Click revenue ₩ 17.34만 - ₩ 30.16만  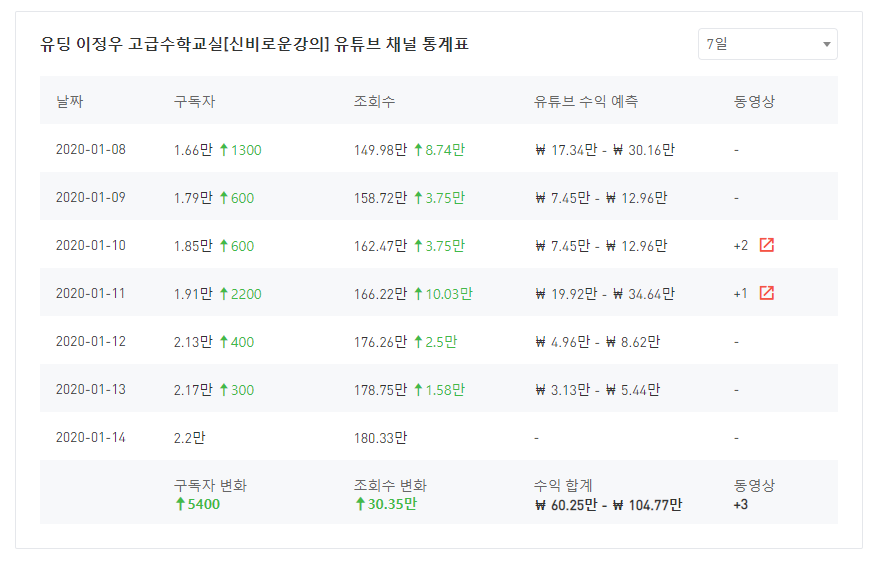tap(605, 150)
